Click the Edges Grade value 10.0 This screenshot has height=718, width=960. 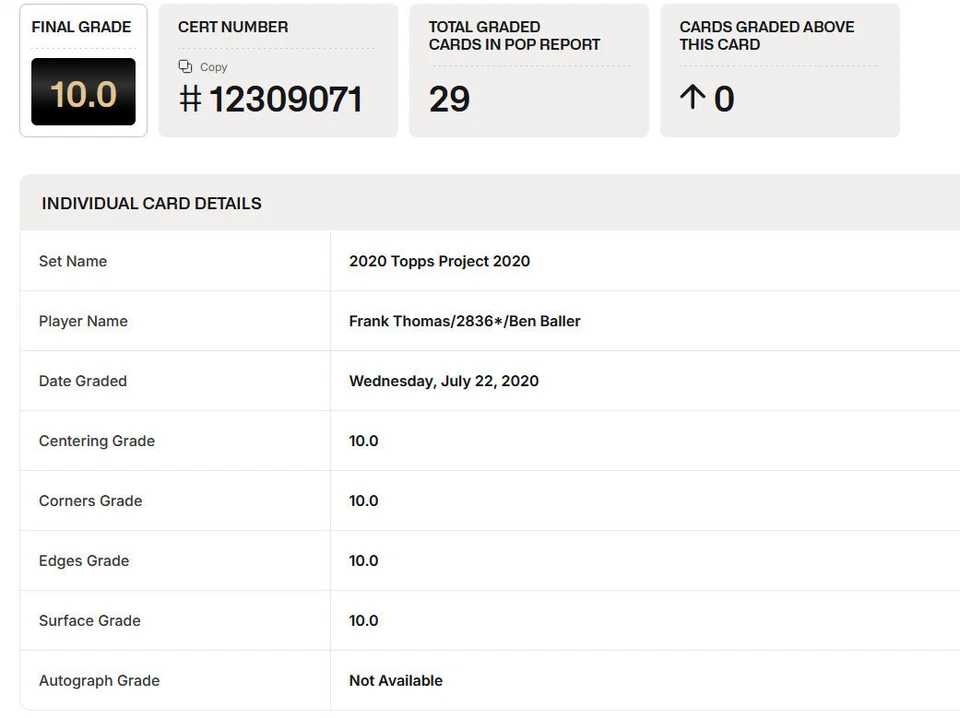pos(364,561)
